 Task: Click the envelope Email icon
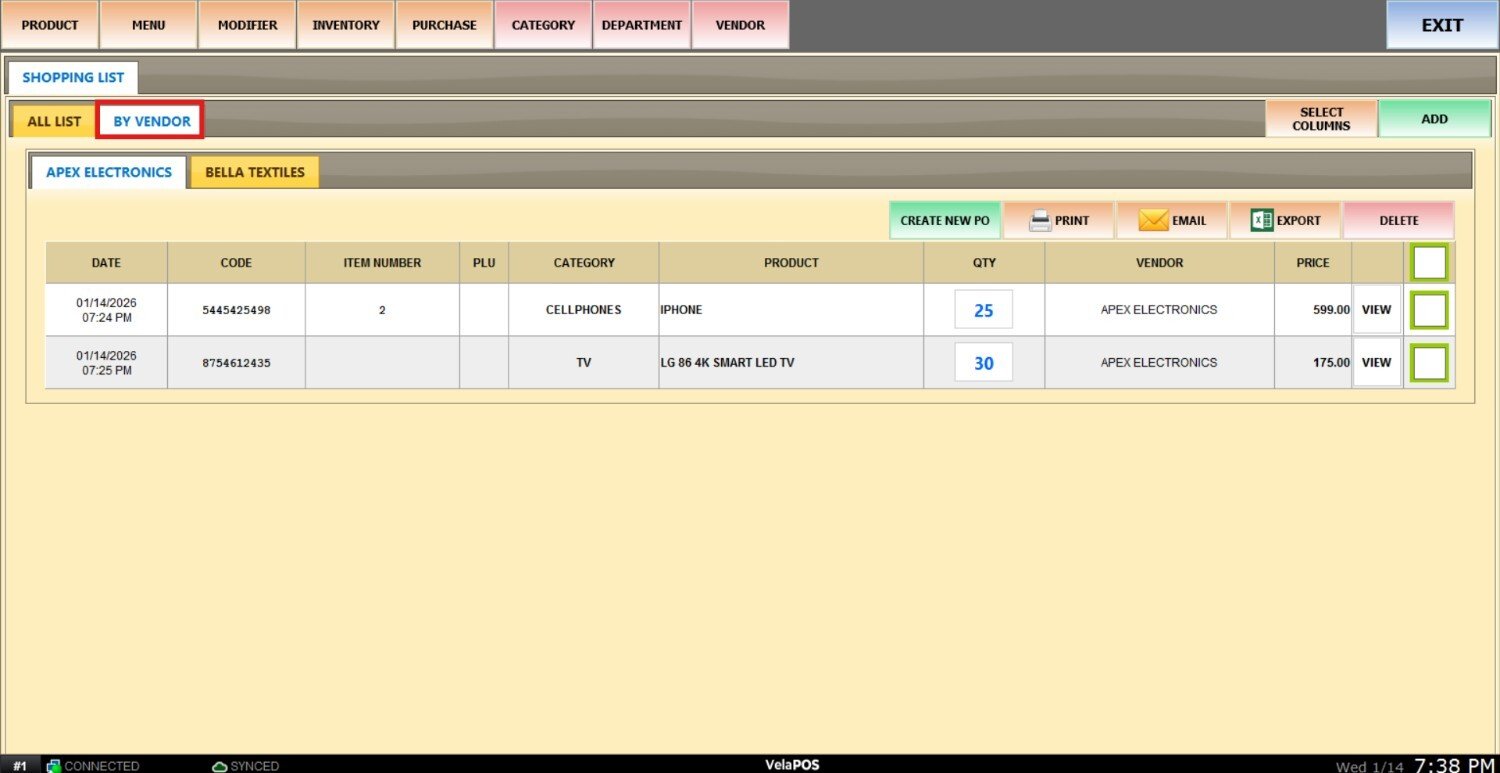[x=1153, y=221]
